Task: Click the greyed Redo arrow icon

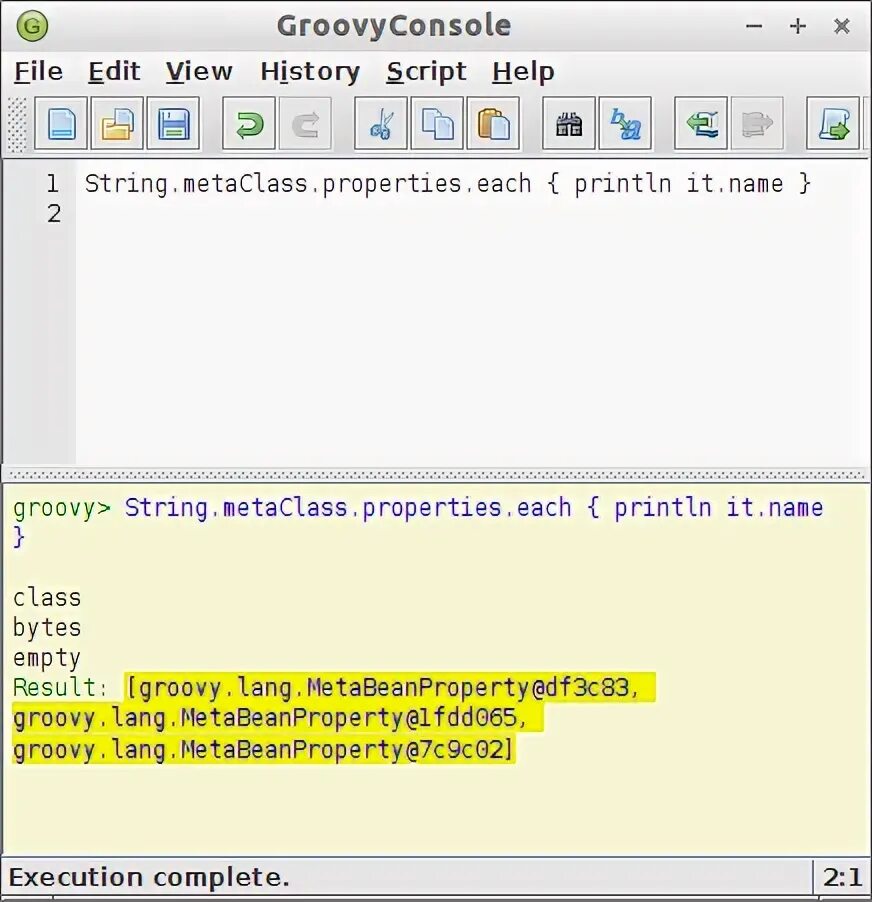Action: click(x=305, y=124)
